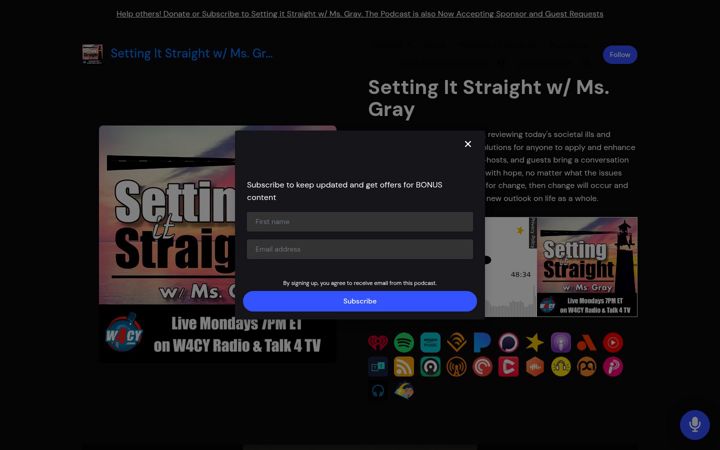Open the Pocket Casts icon
Screen dimensions: 720x450
(x=483, y=367)
